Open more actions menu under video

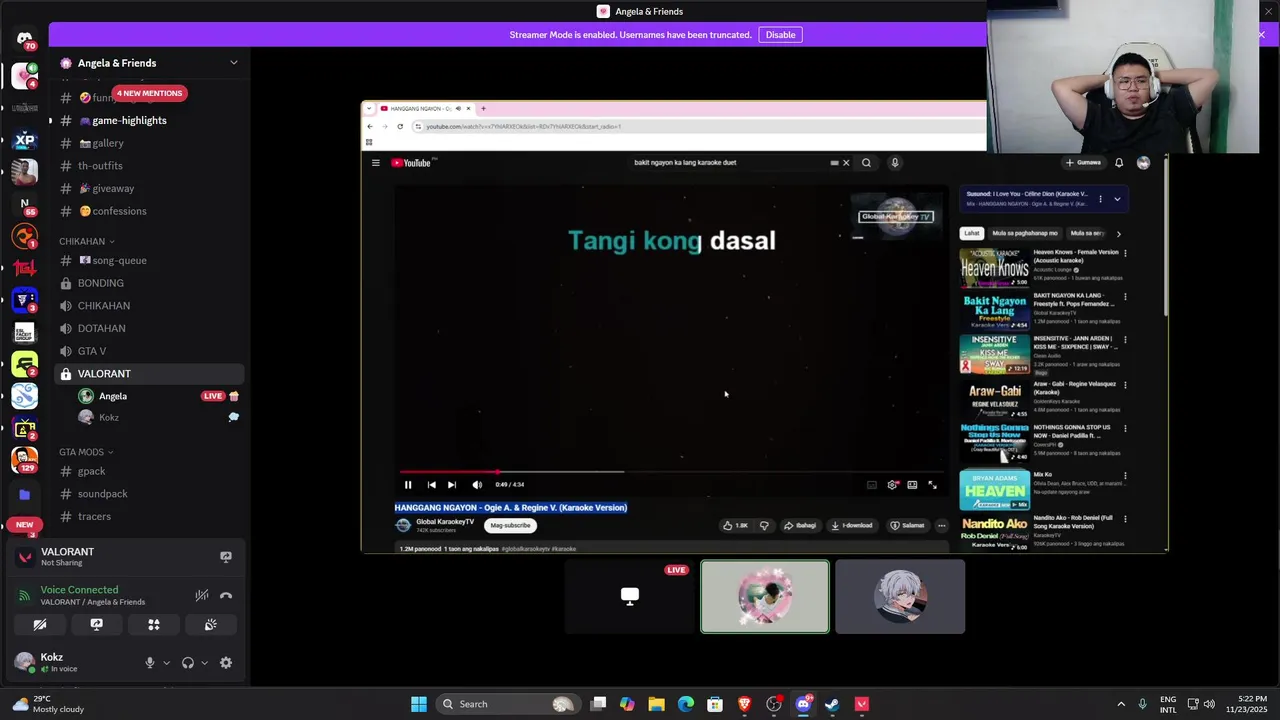pyautogui.click(x=941, y=525)
